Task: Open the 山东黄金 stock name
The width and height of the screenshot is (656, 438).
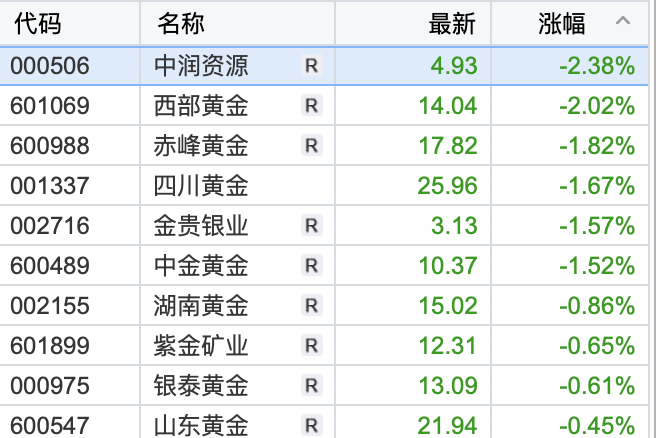Action: pos(201,425)
